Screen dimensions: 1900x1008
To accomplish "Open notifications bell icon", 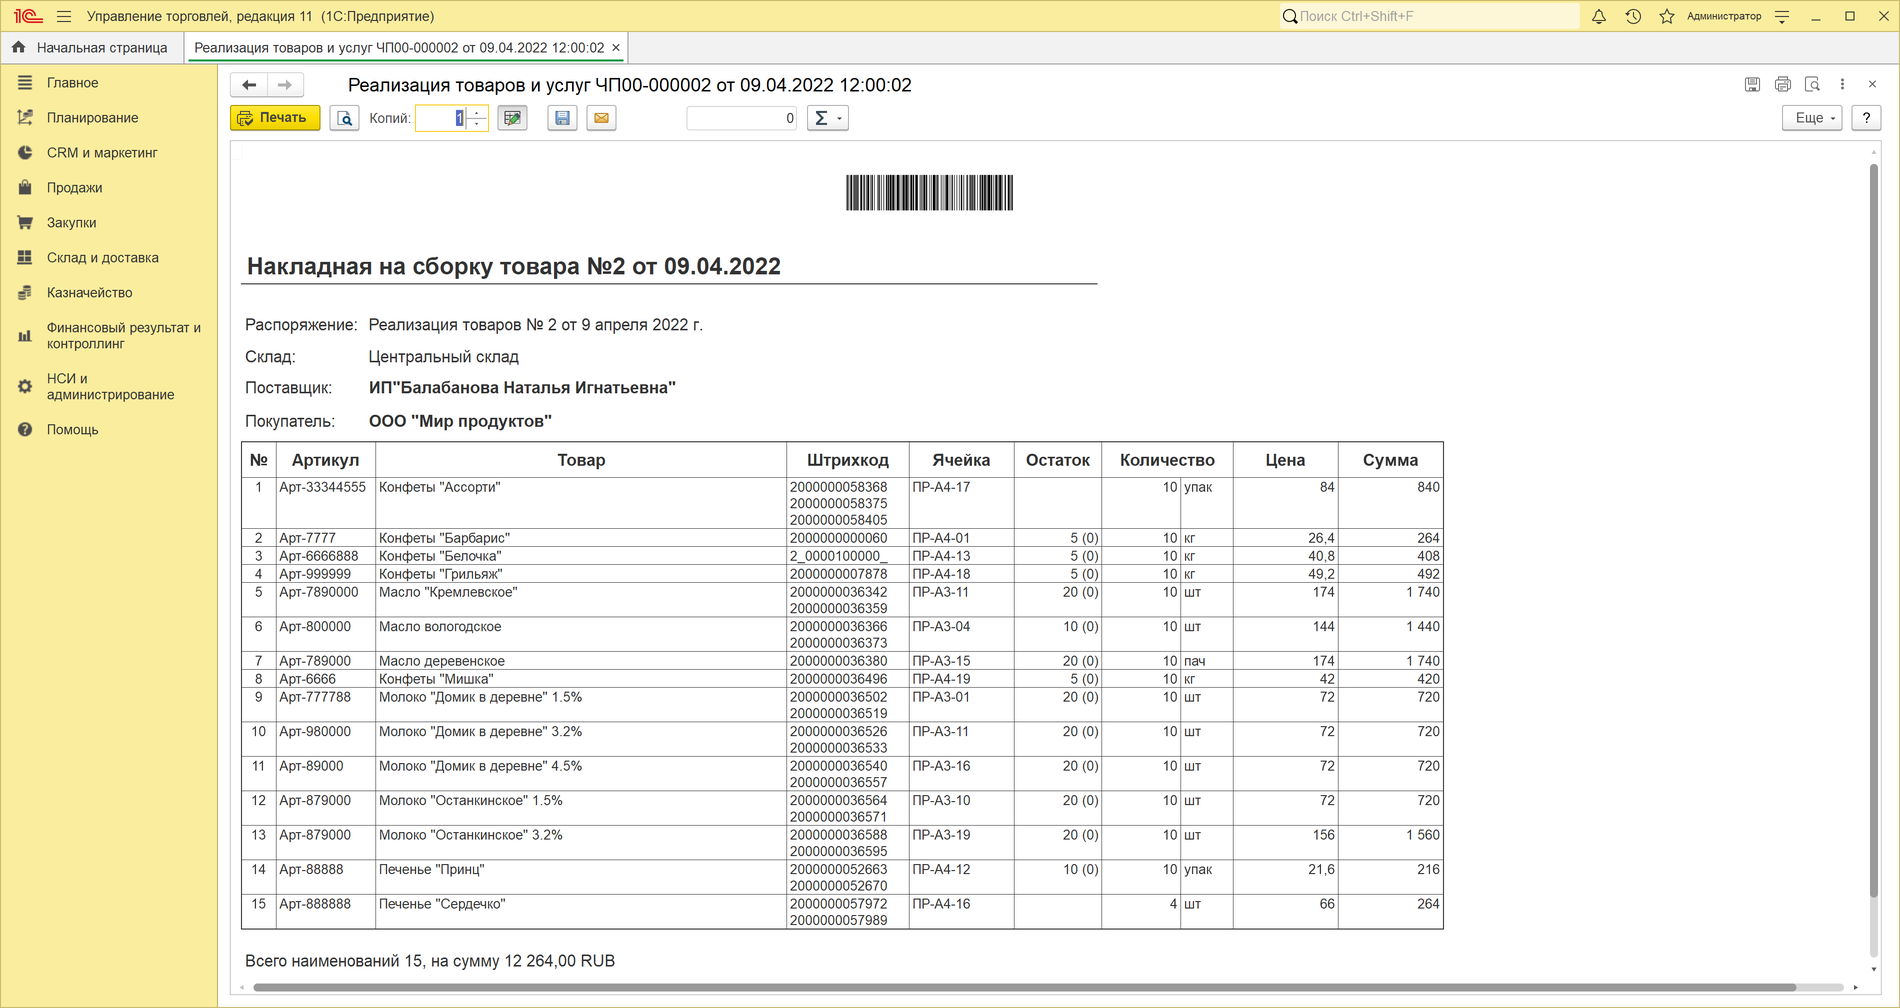I will [1599, 16].
